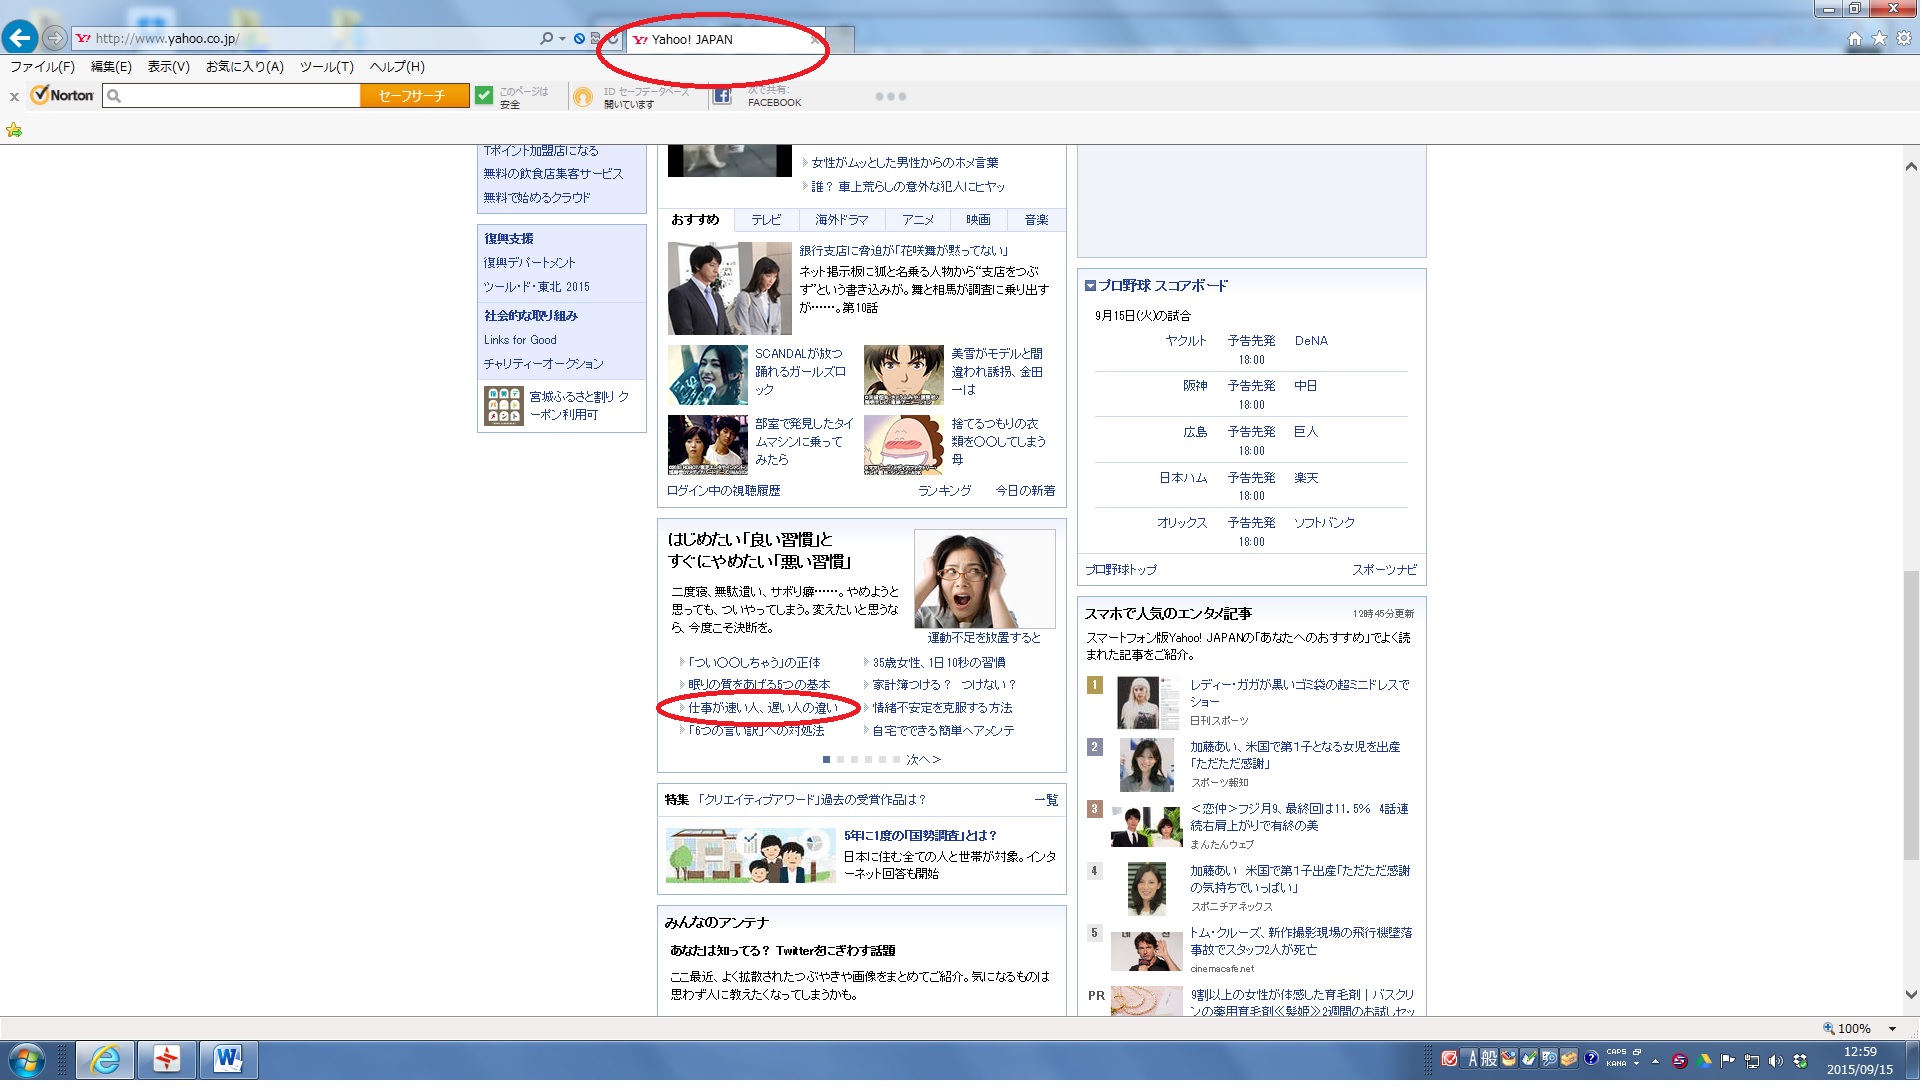This screenshot has height=1090, width=1922.
Task: Click the Norton Identity Safe vault icon
Action: [x=583, y=96]
